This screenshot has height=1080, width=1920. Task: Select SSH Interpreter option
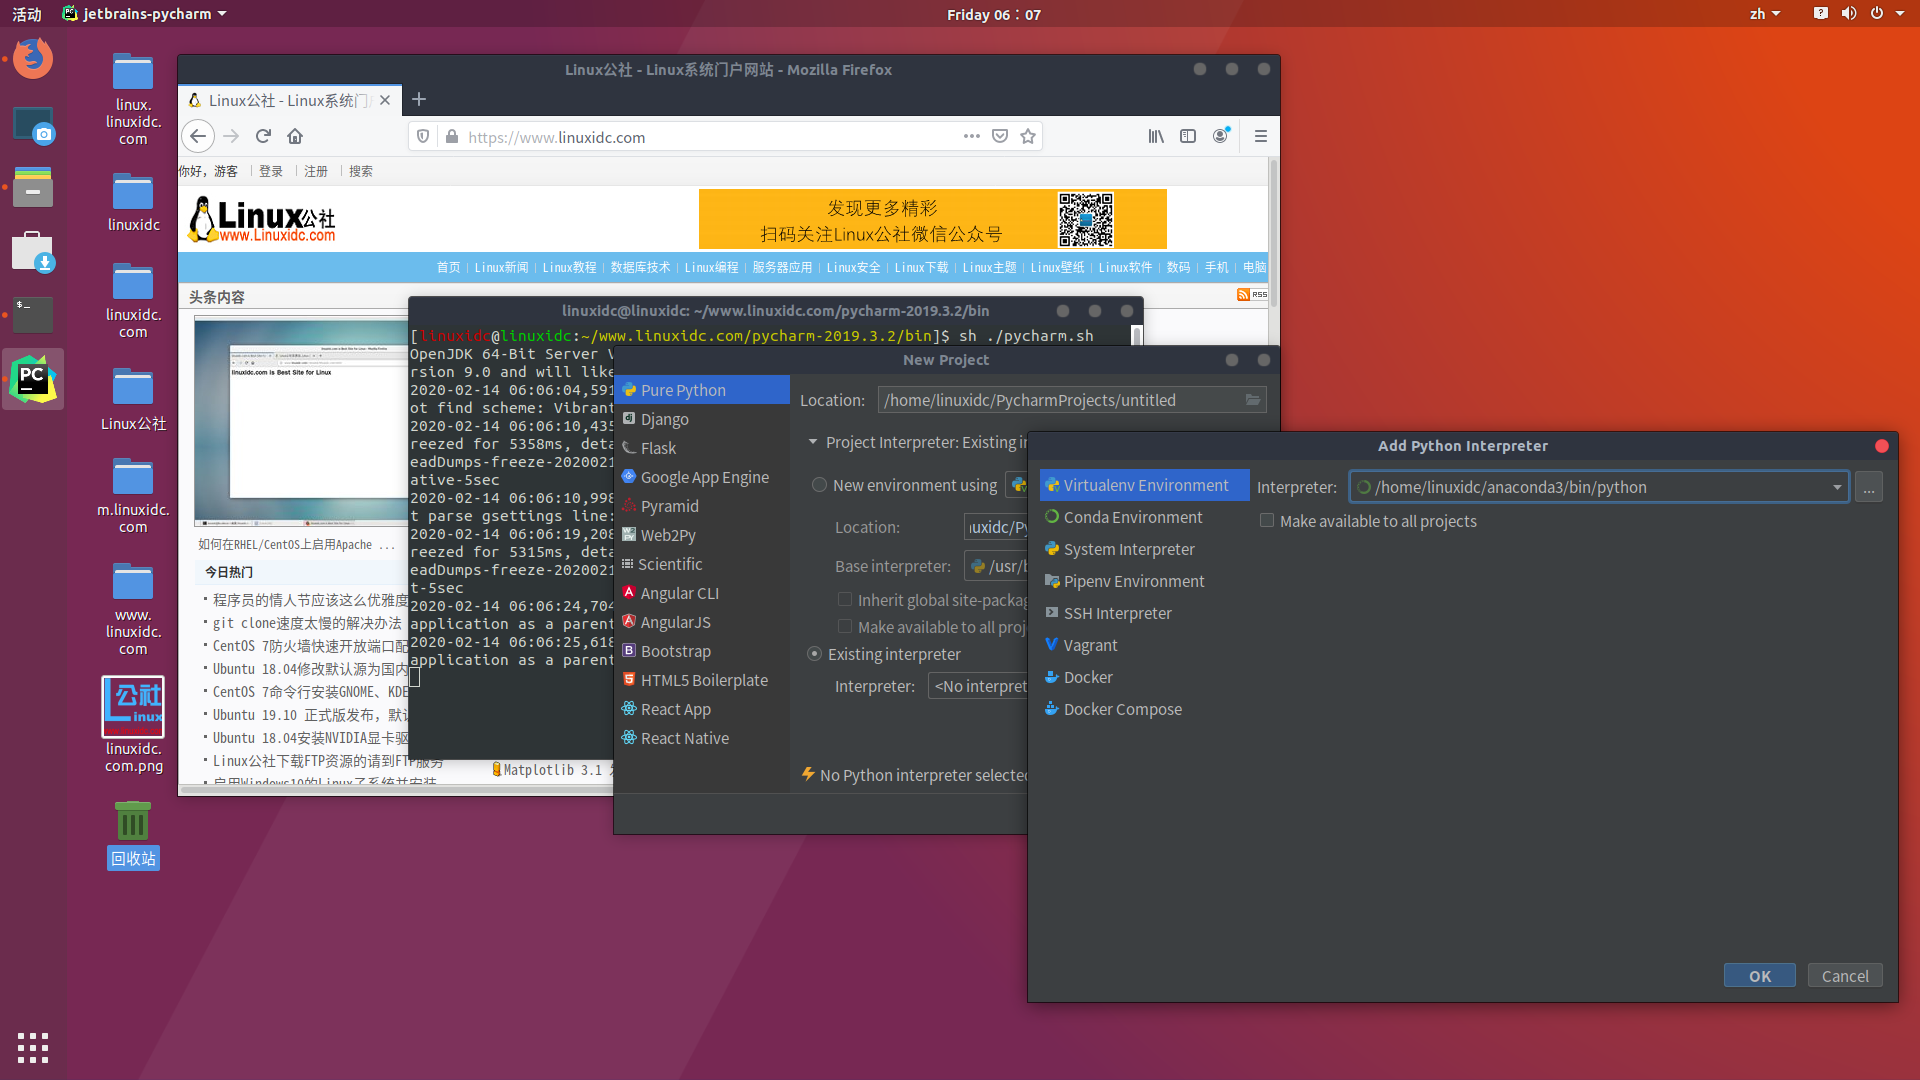(x=1117, y=612)
